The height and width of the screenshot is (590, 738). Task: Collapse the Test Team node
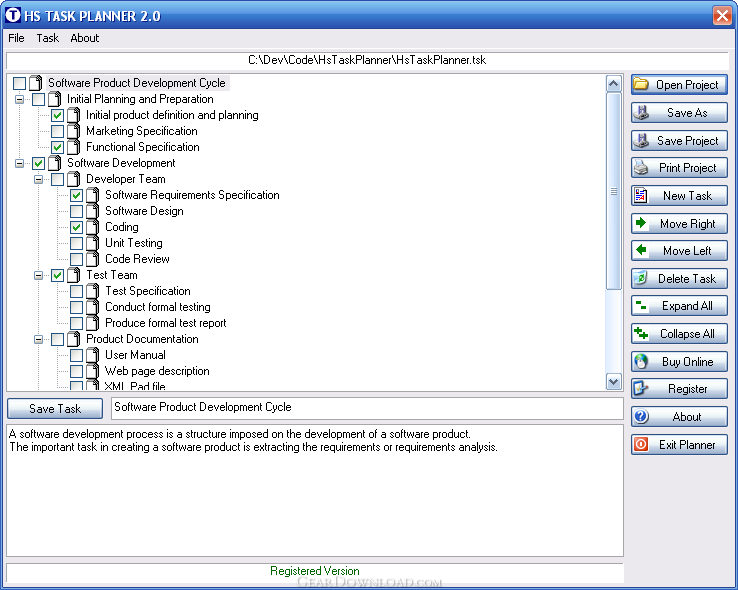click(x=39, y=275)
